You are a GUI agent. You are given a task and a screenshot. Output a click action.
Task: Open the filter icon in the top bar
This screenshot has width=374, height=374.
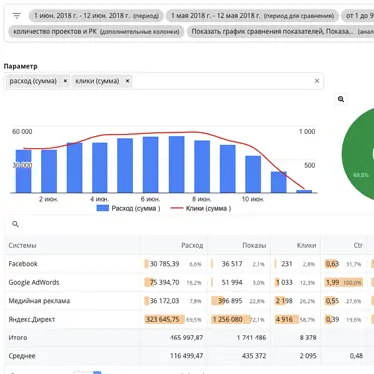17,16
